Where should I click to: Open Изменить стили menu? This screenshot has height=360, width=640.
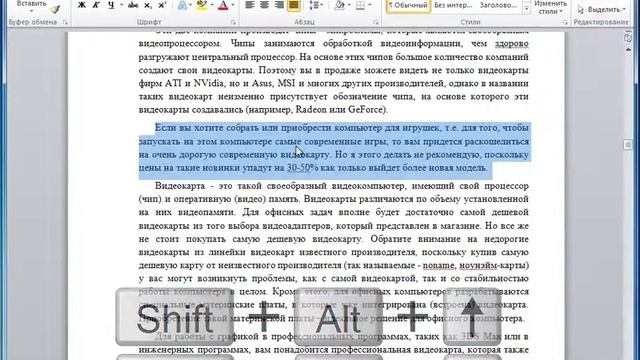pos(551,7)
